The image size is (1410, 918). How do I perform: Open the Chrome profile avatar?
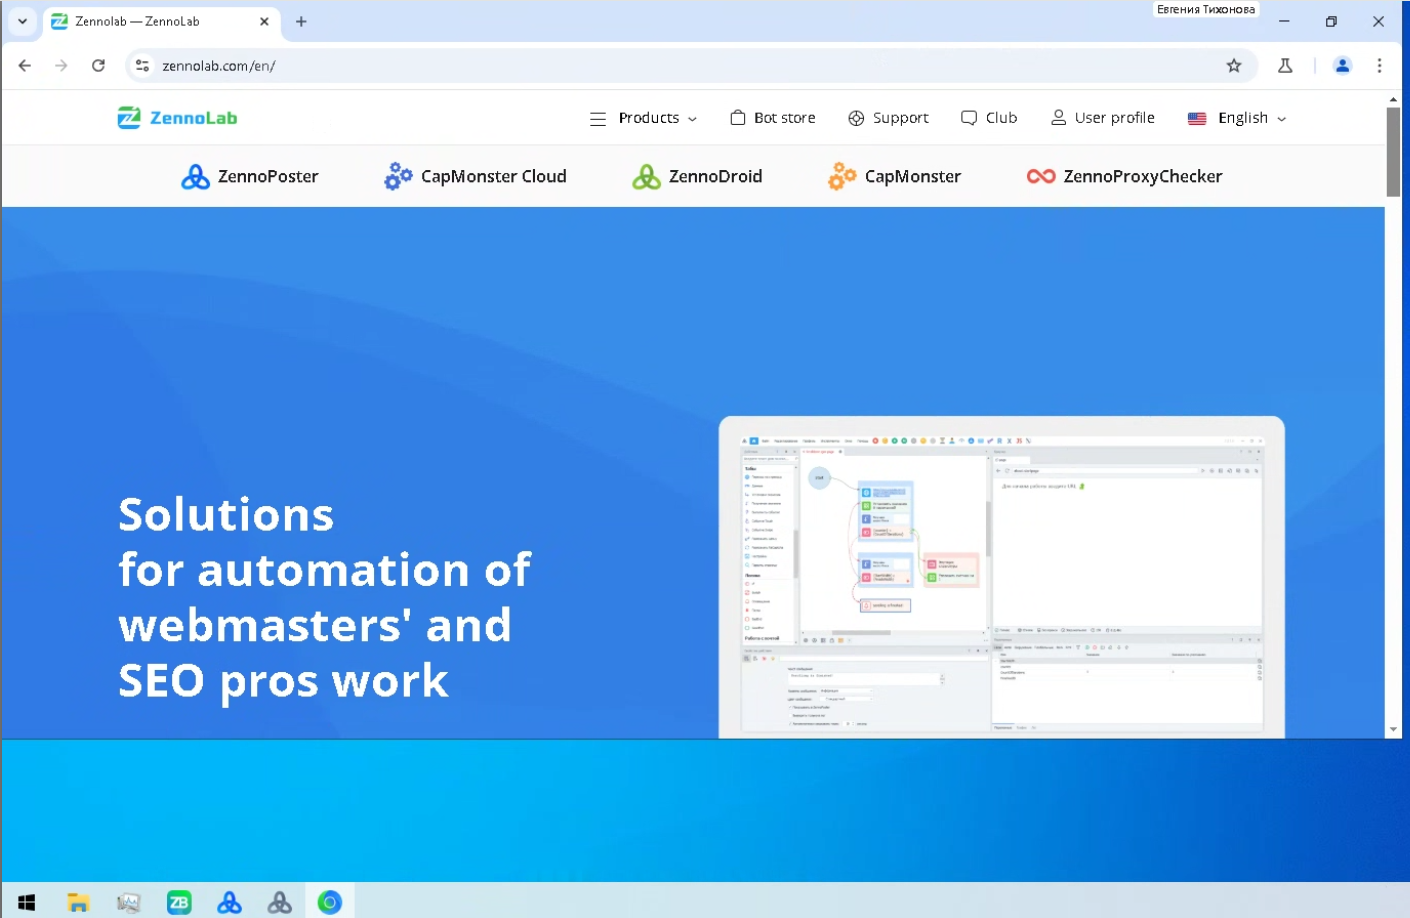click(x=1342, y=66)
